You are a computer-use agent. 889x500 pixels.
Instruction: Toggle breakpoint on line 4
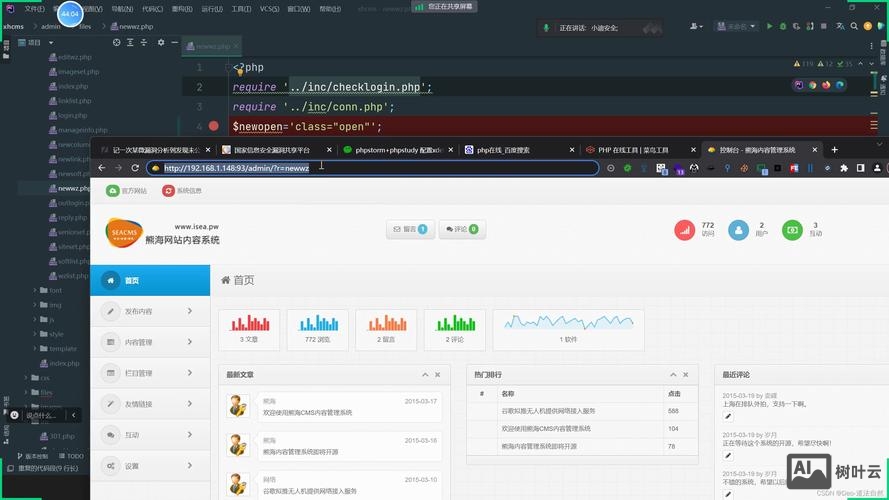[x=214, y=126]
